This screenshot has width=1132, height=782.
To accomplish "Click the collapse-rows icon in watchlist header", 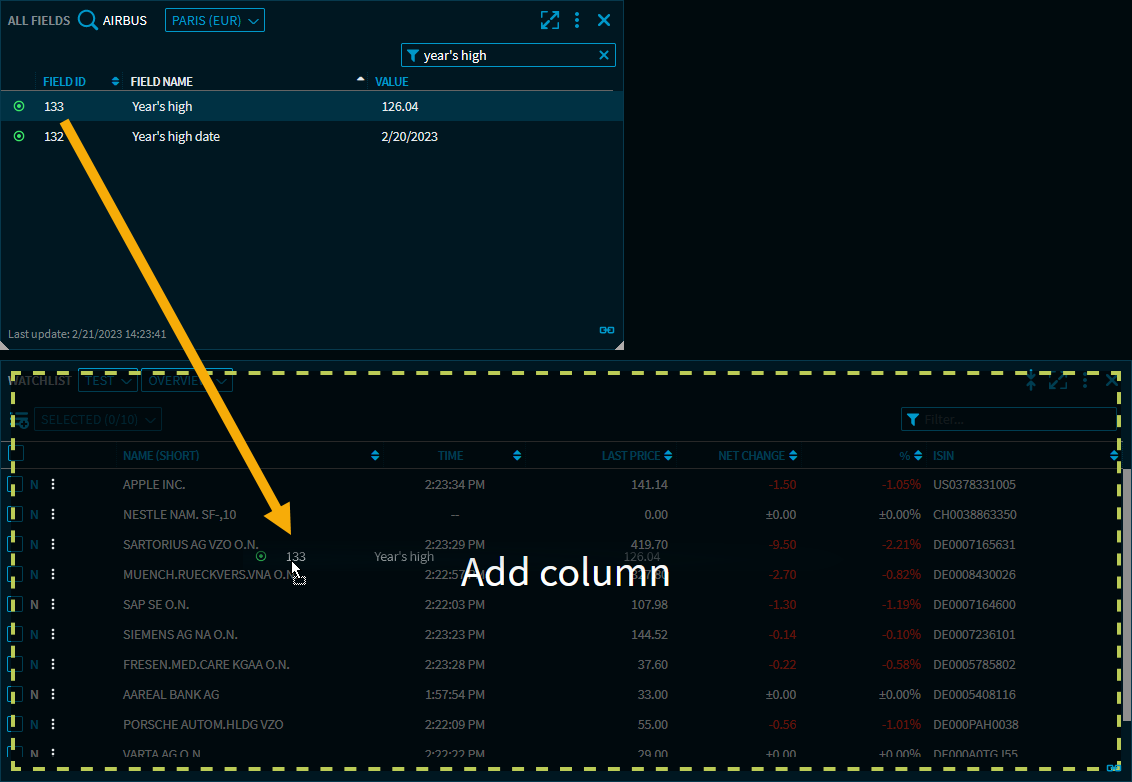I will 1031,381.
